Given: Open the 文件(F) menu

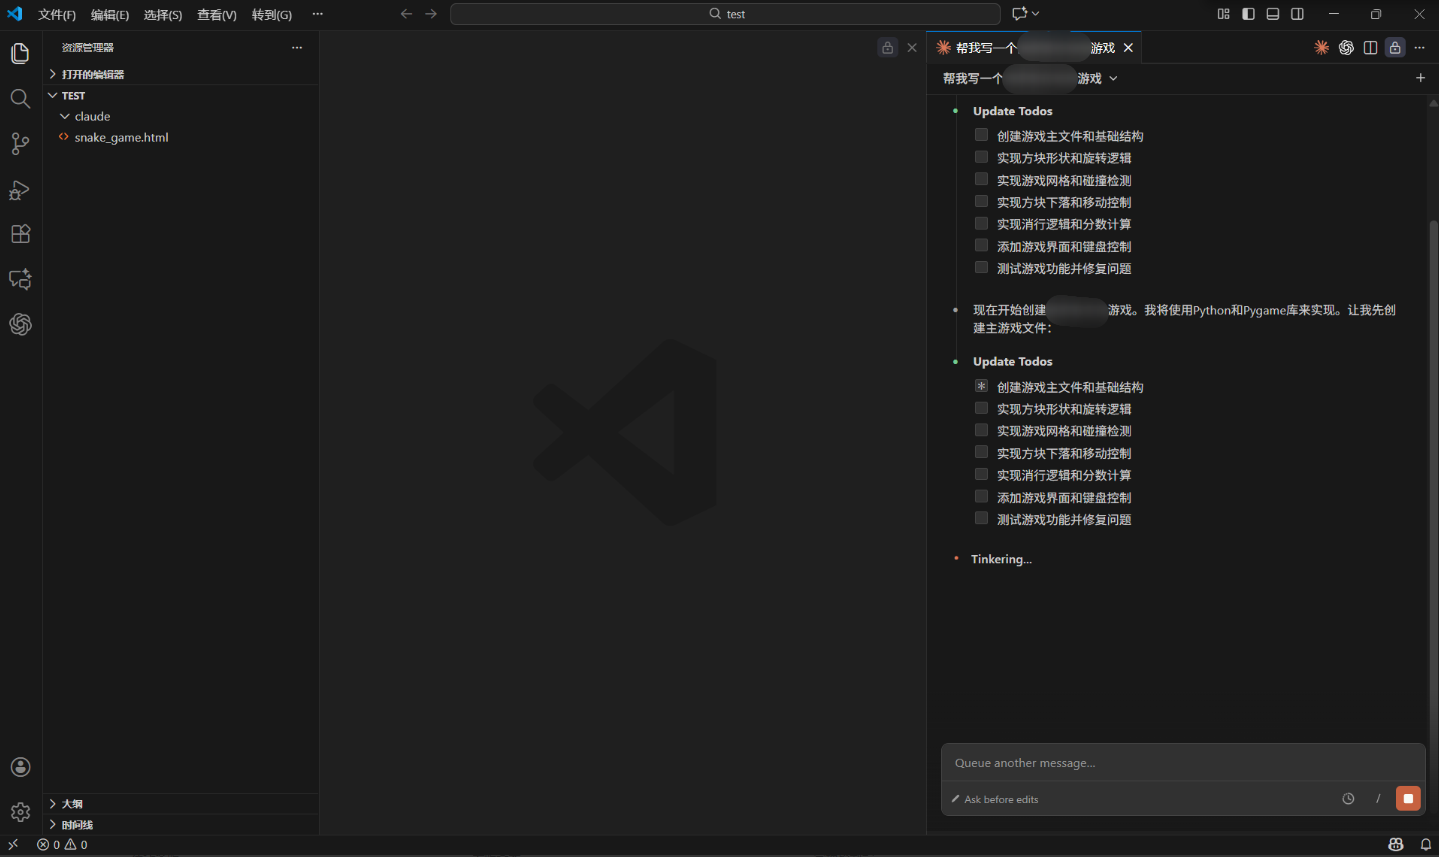Looking at the screenshot, I should point(57,15).
